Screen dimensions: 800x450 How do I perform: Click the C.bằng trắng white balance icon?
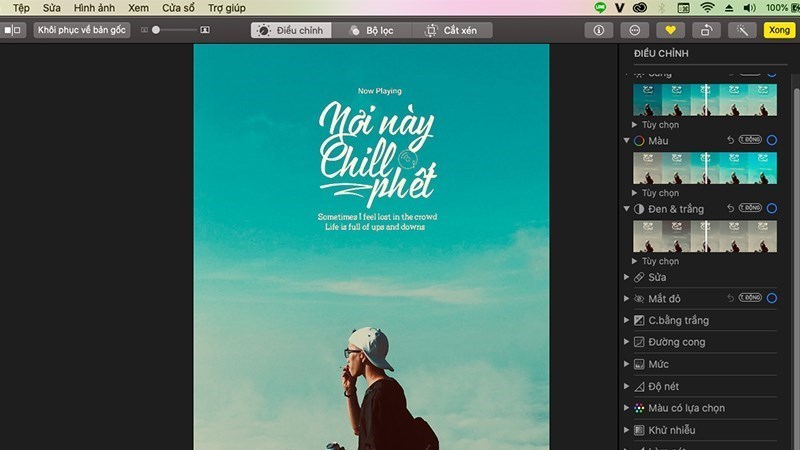point(639,320)
